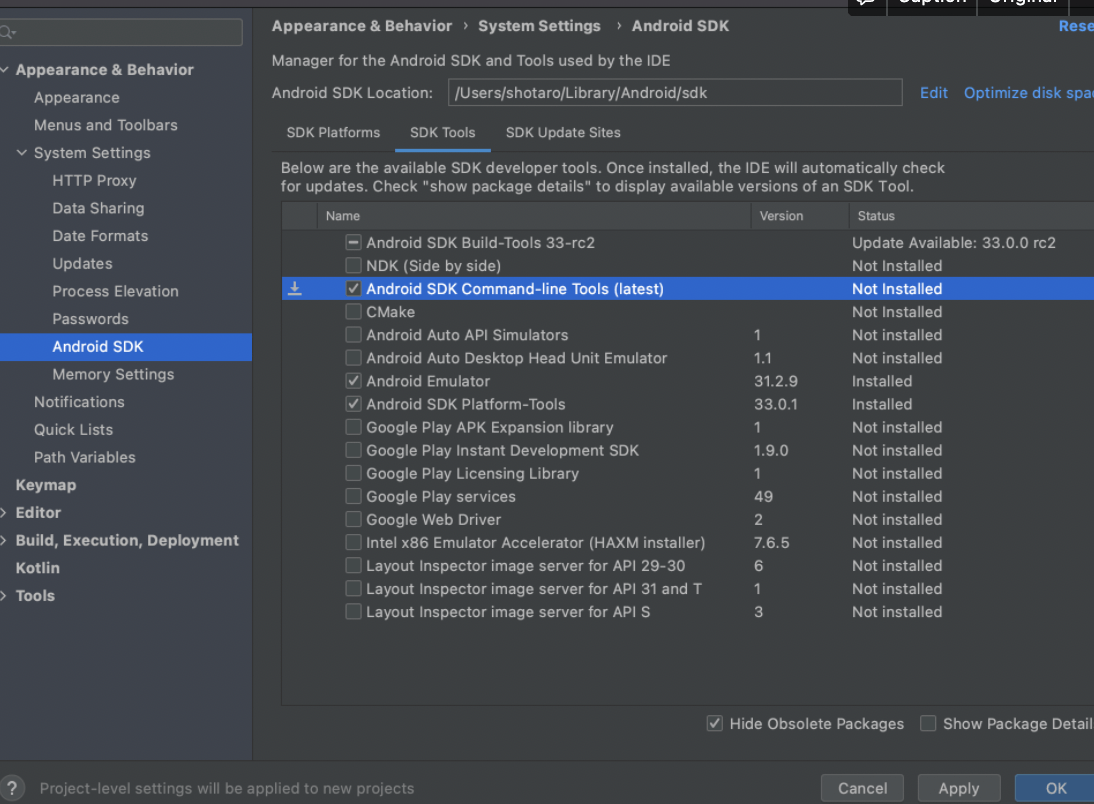Open Date Formats settings
1094x804 pixels.
pyautogui.click(x=100, y=236)
